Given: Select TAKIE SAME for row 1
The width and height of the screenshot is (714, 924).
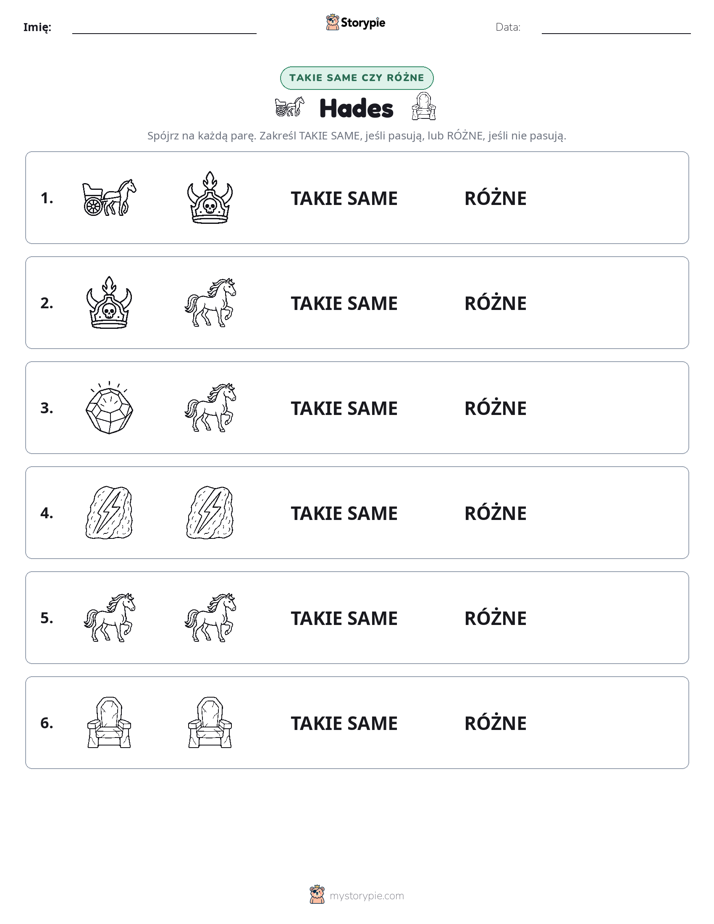Looking at the screenshot, I should (x=344, y=199).
